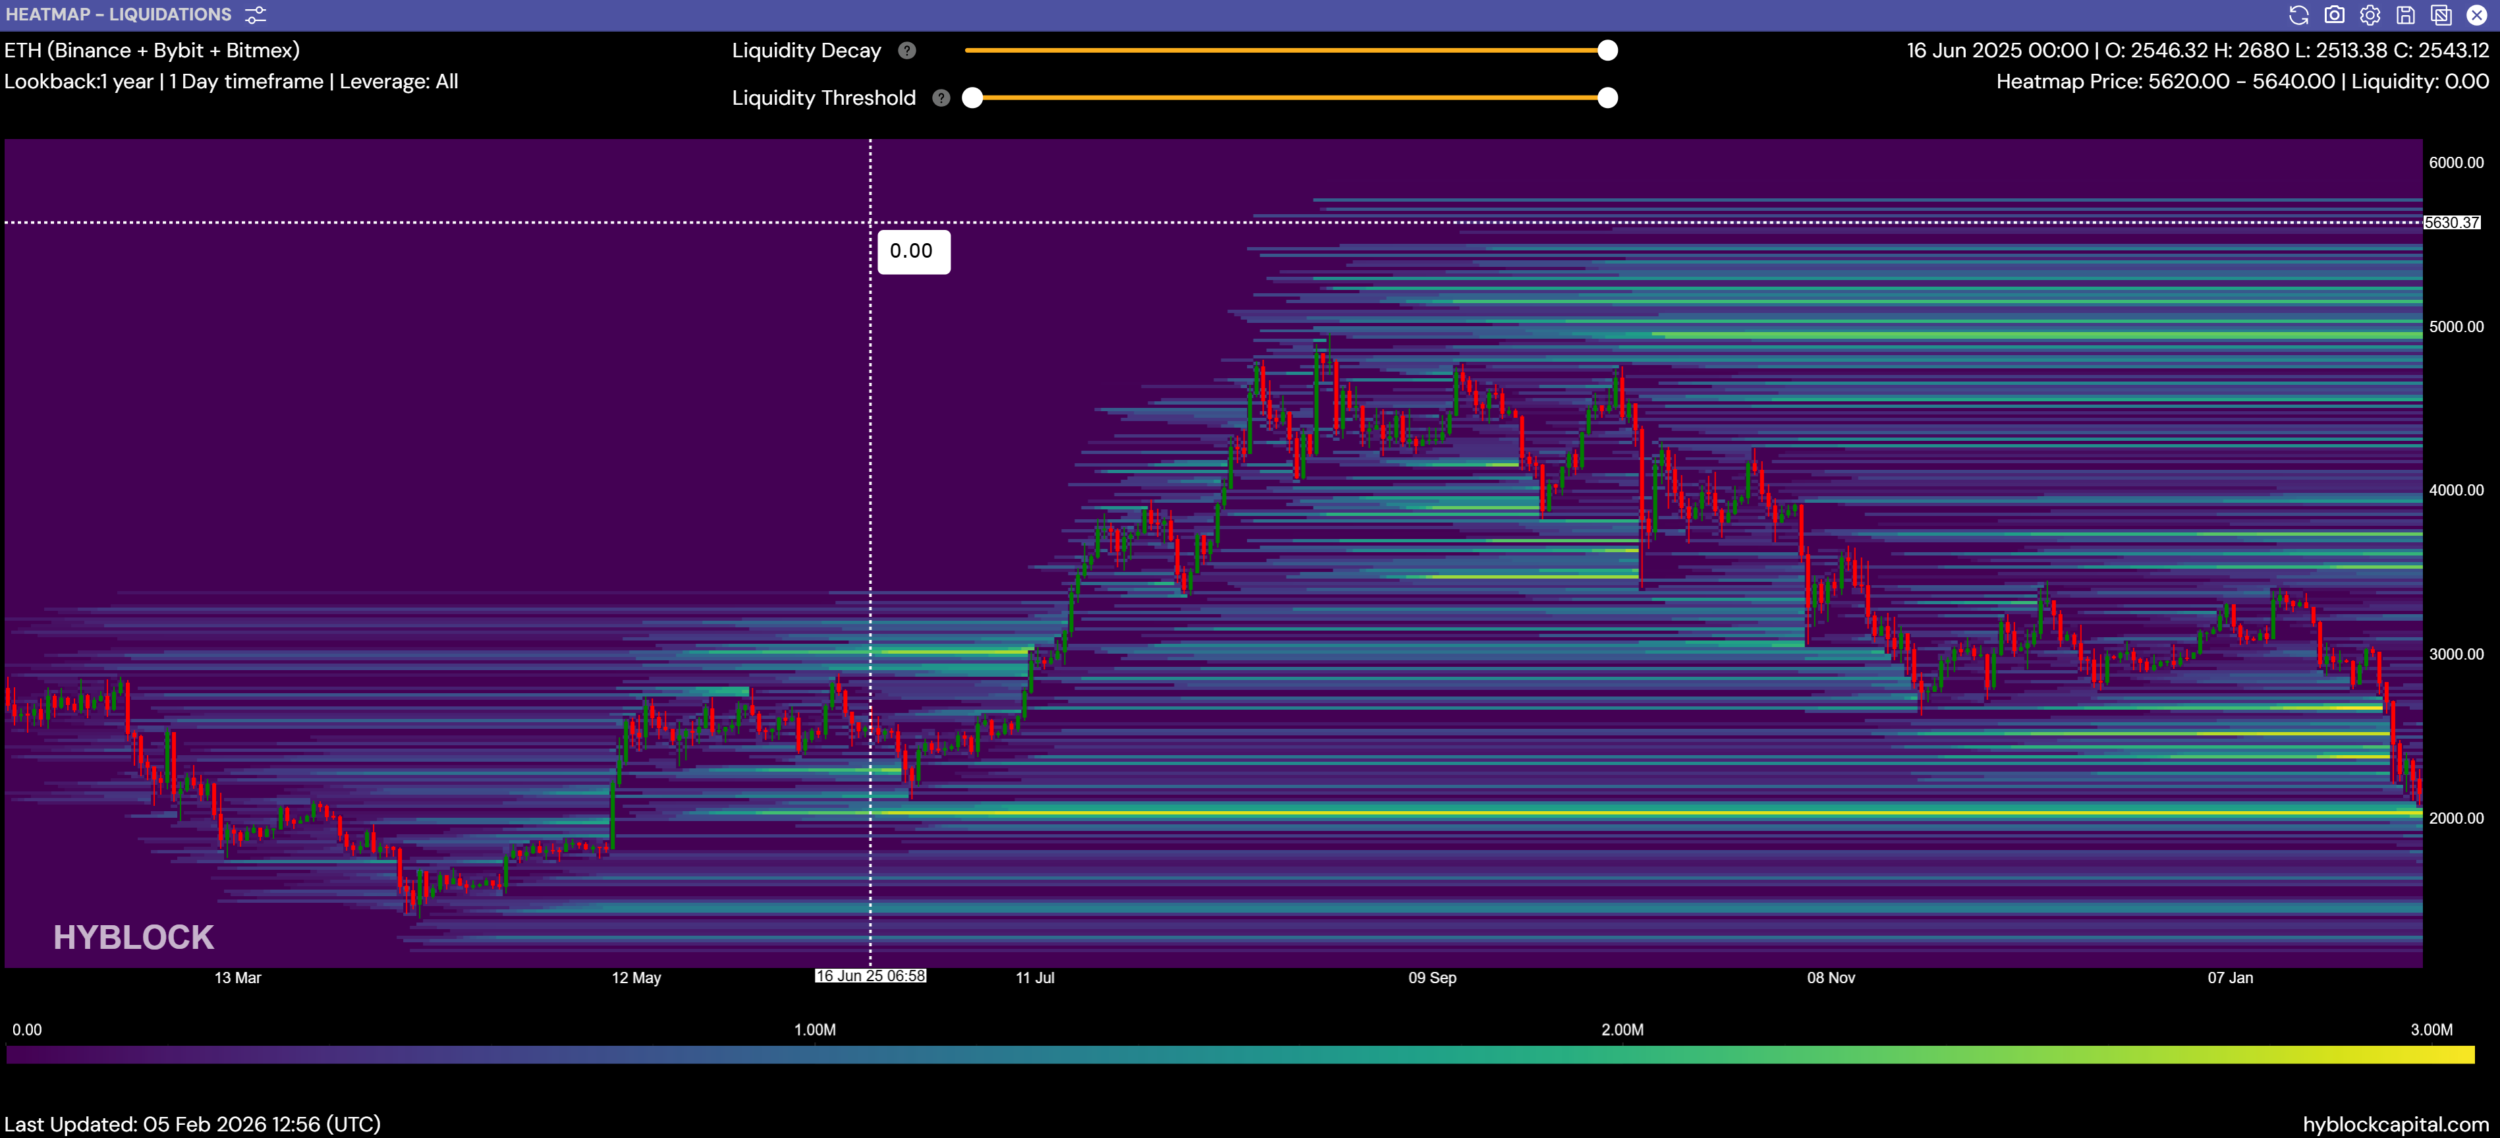This screenshot has width=2500, height=1138.
Task: Click the 5000.00 price axis label
Action: pos(2456,327)
